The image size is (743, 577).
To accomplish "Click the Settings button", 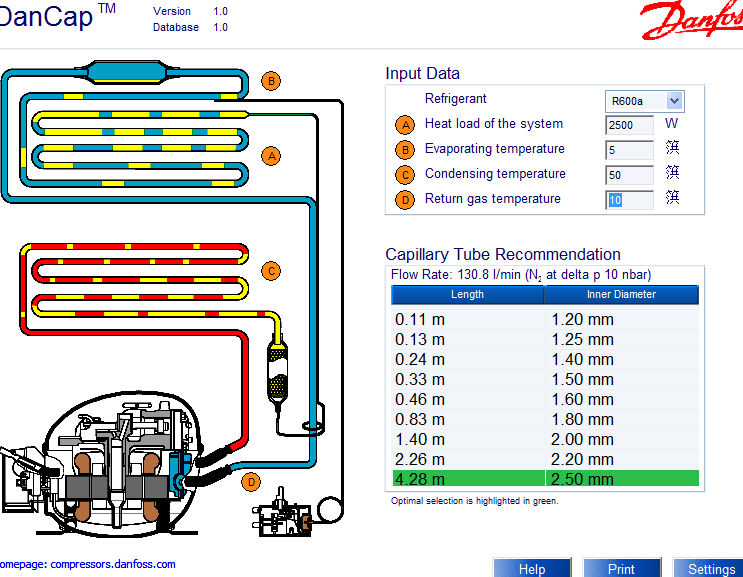I will click(x=709, y=568).
